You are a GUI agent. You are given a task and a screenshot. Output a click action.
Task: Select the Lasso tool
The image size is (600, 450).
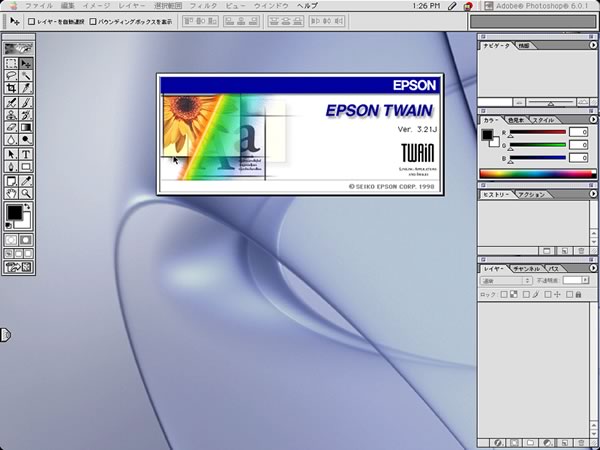[11, 76]
